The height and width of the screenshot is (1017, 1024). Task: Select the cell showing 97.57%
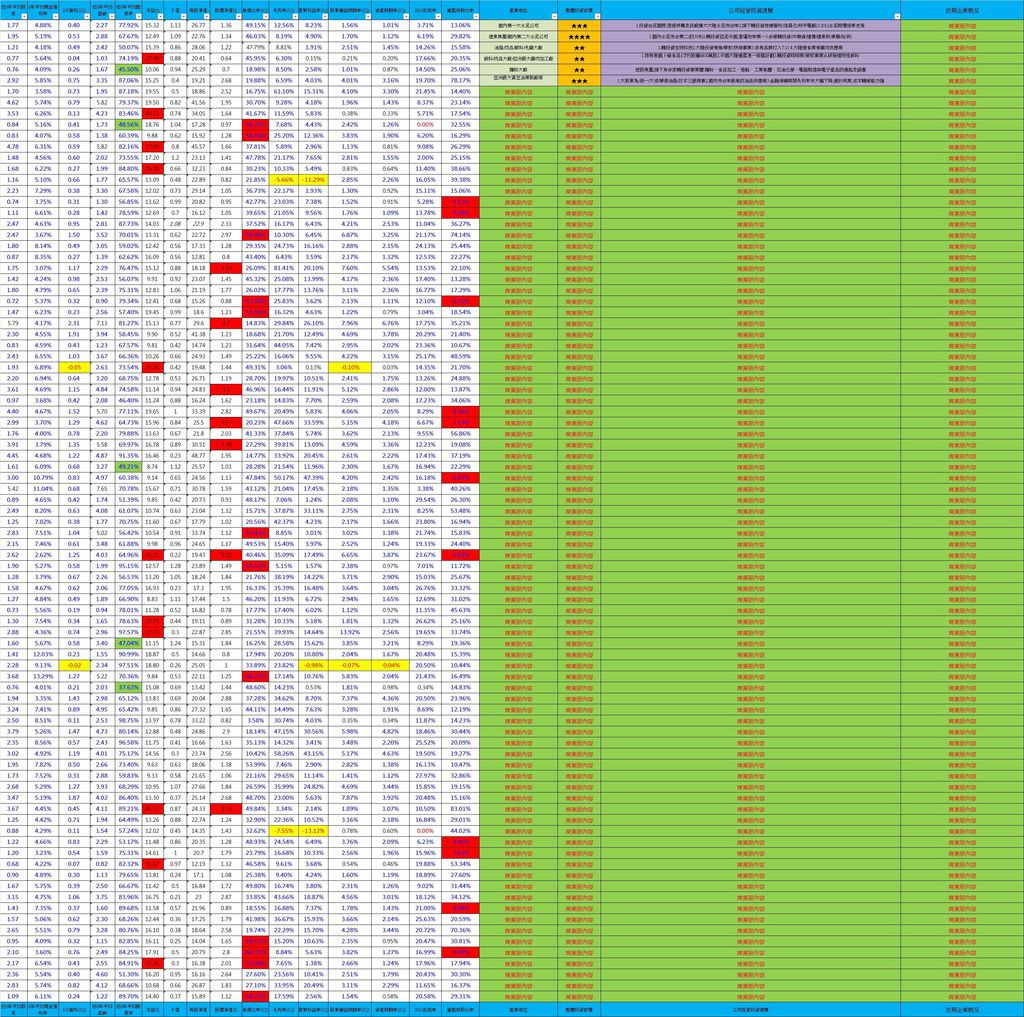coord(129,632)
